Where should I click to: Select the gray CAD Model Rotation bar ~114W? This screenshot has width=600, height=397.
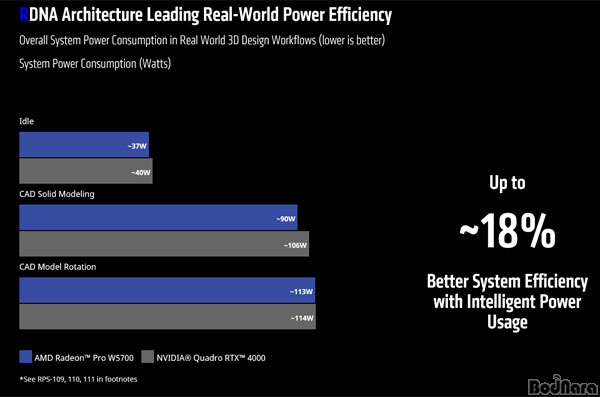(x=168, y=317)
